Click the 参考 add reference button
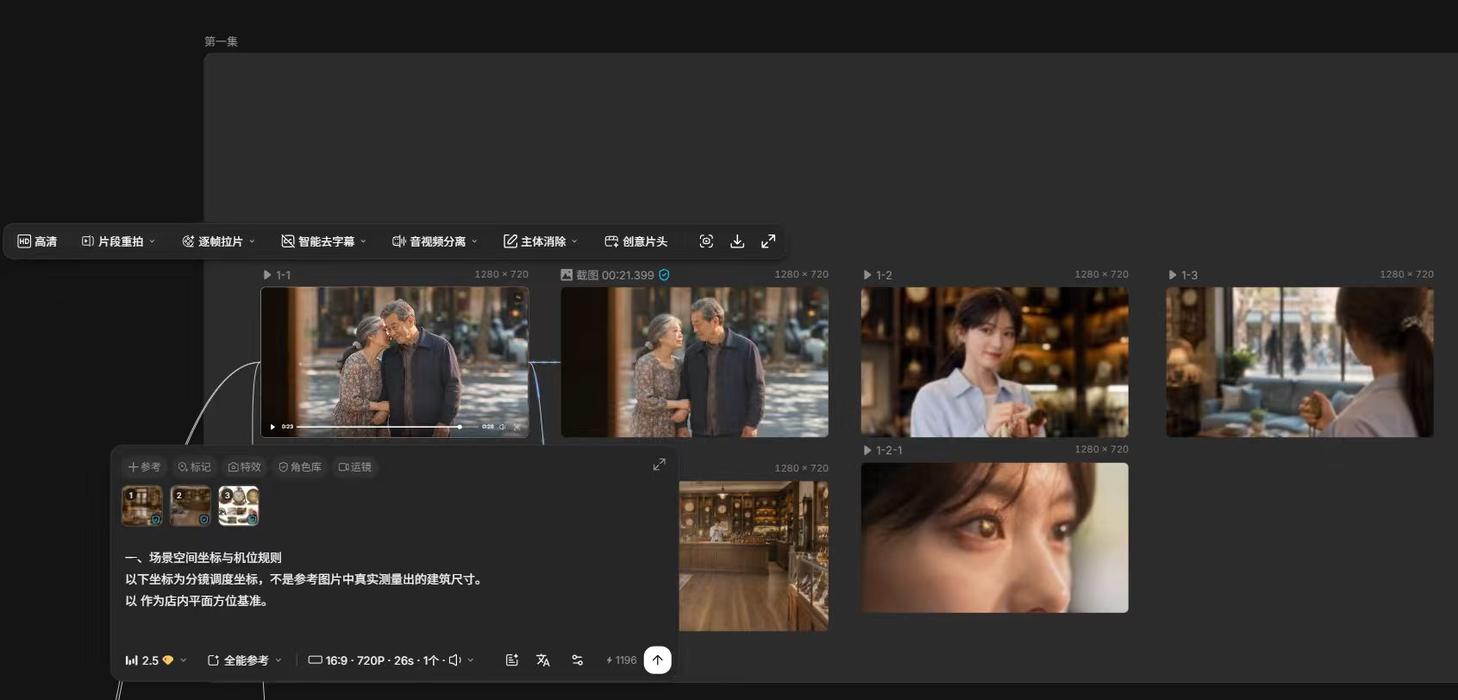The height and width of the screenshot is (700, 1458). coord(144,467)
